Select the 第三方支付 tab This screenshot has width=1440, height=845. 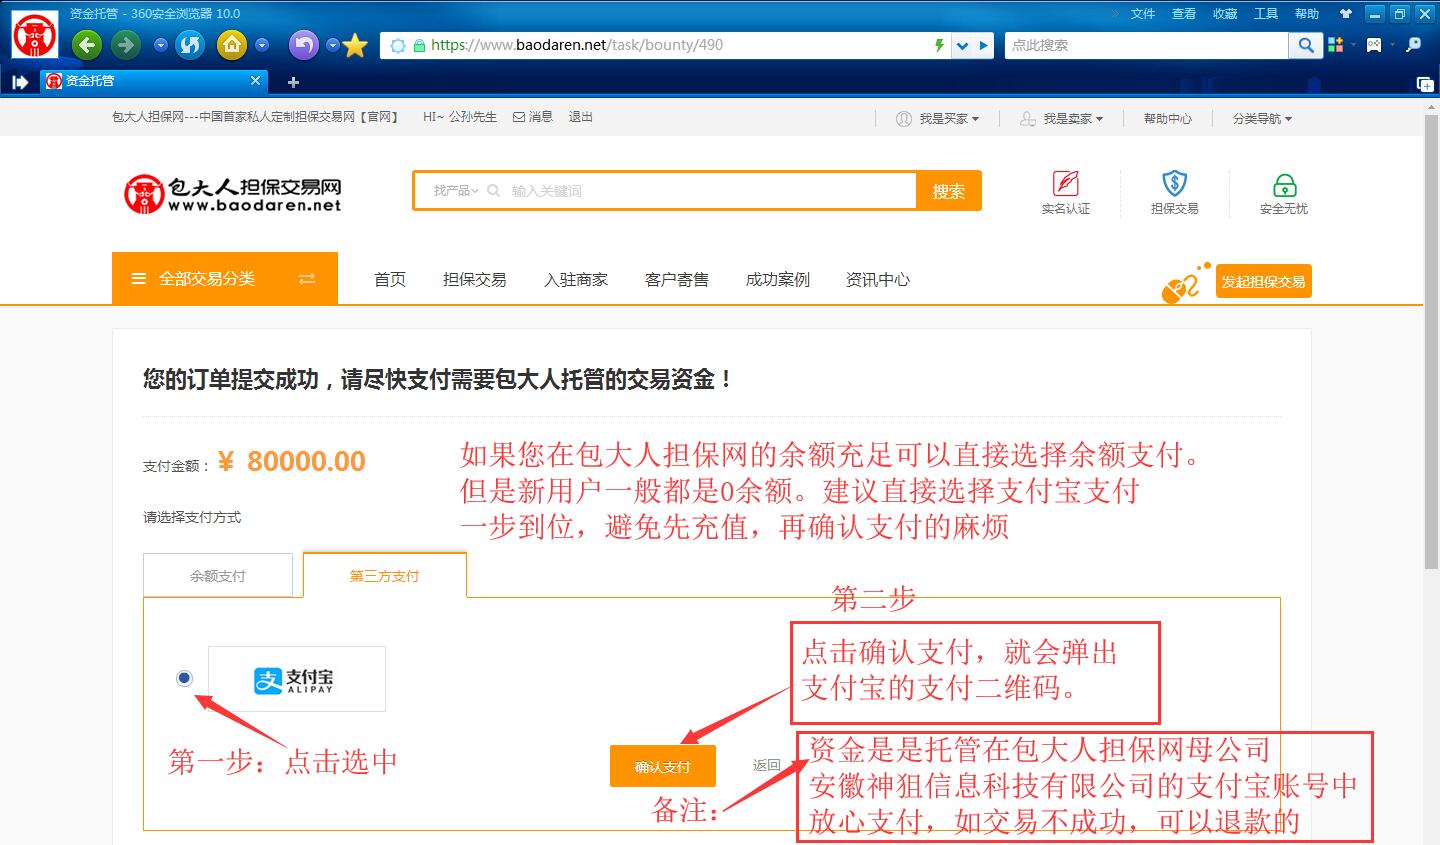(x=384, y=576)
